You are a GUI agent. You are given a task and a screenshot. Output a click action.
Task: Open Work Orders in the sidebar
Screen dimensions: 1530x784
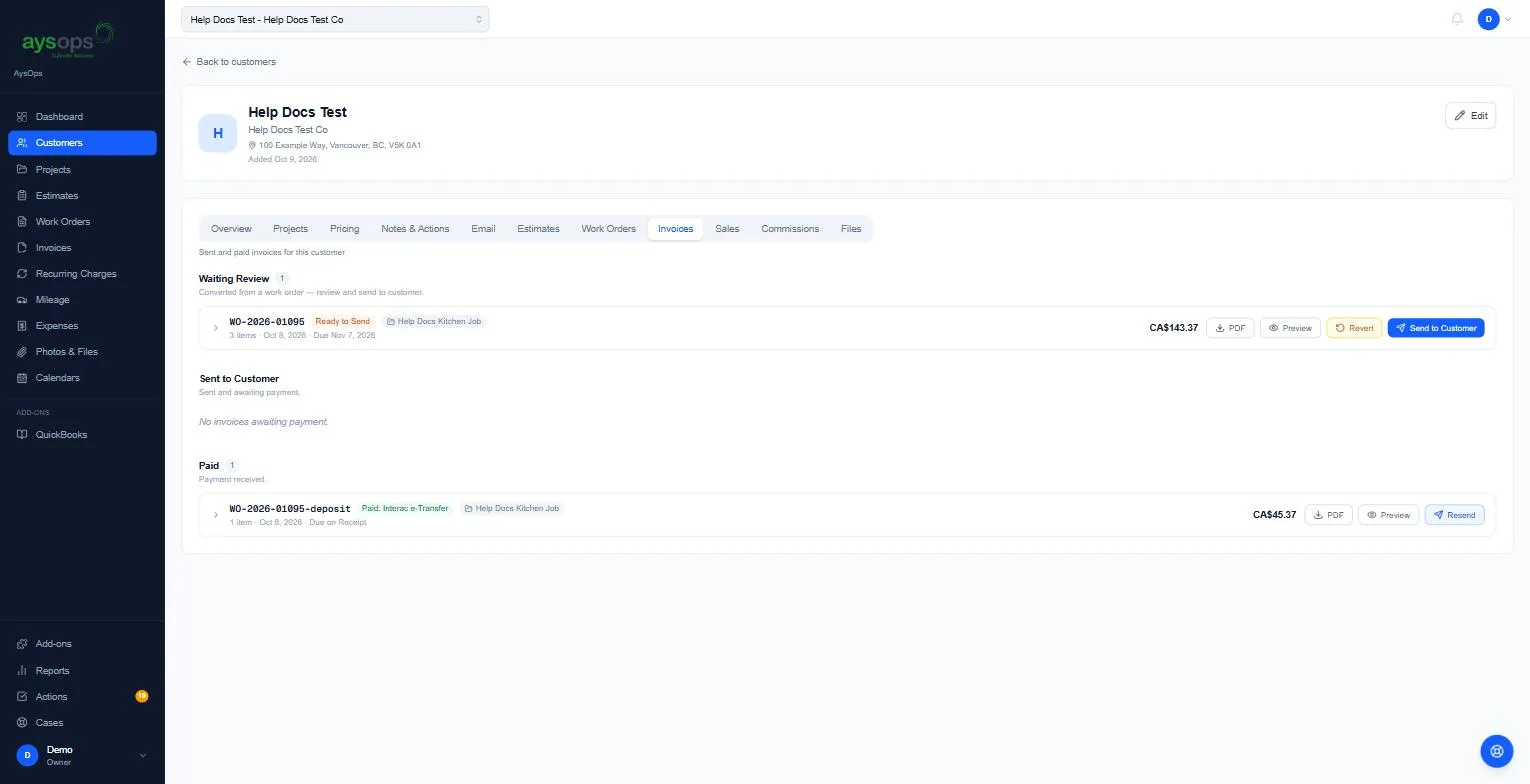82,222
